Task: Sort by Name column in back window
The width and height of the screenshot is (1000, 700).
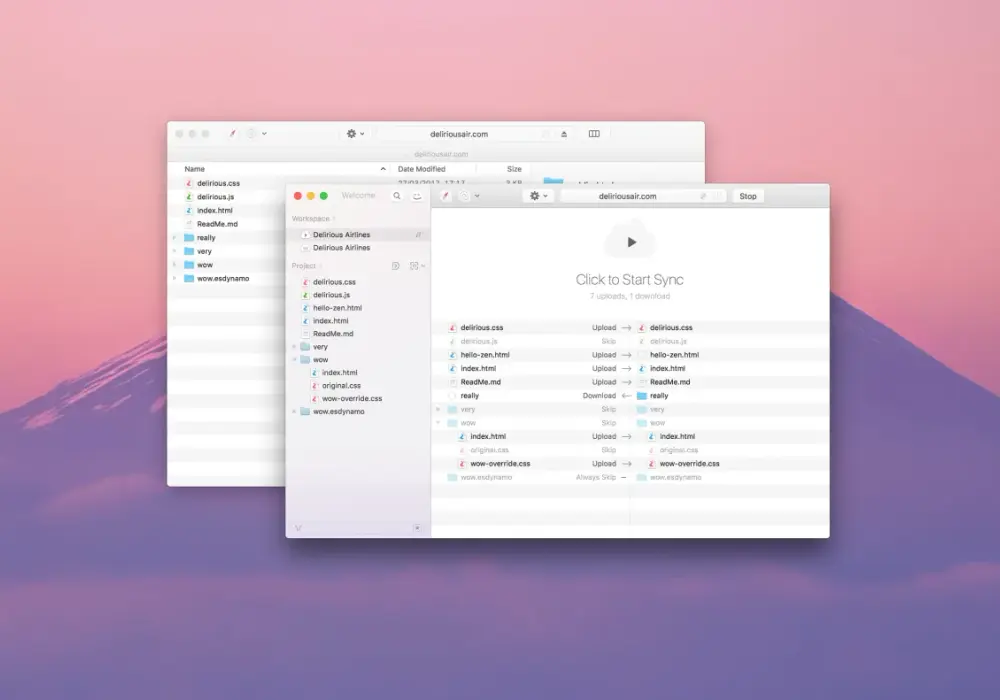Action: pyautogui.click(x=195, y=169)
